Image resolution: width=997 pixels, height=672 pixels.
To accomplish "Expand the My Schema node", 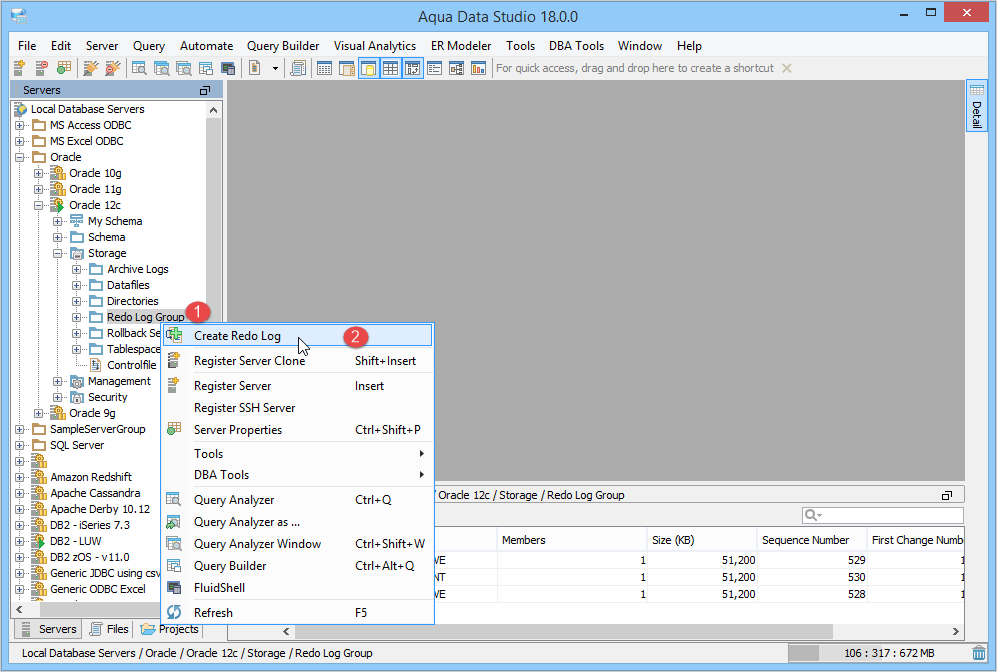I will coord(58,221).
